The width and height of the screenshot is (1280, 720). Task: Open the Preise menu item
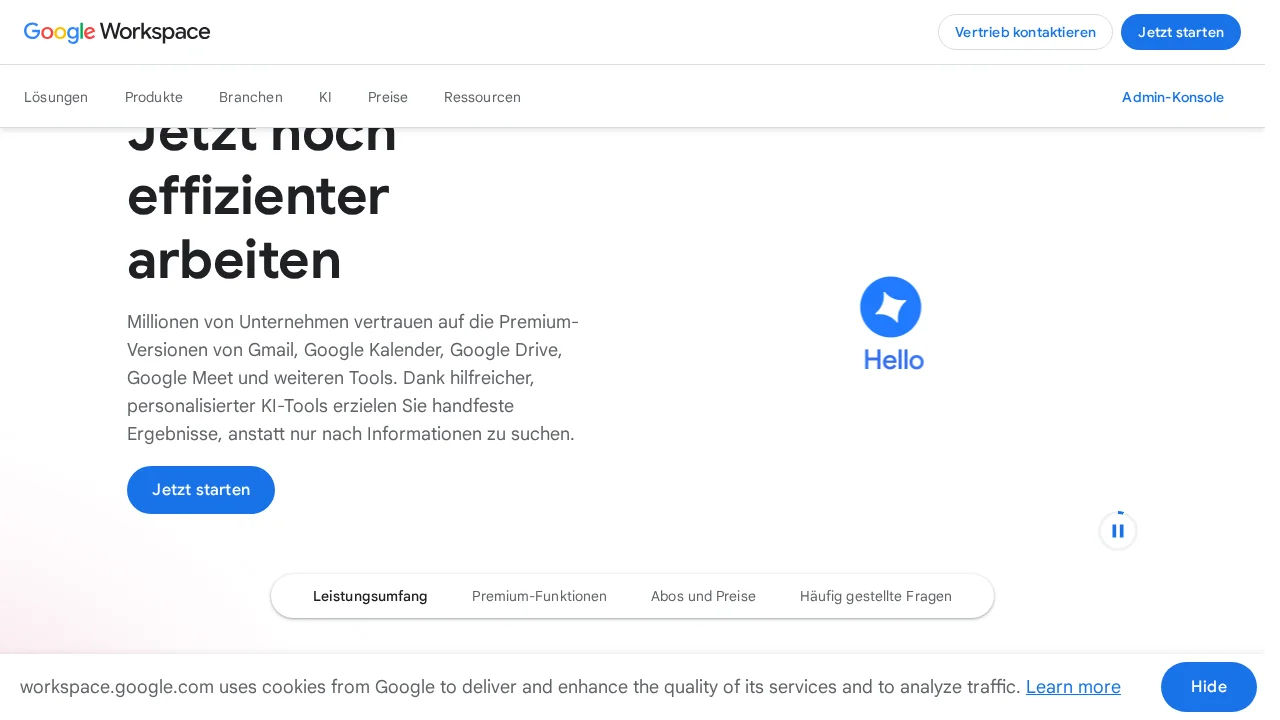(x=388, y=97)
